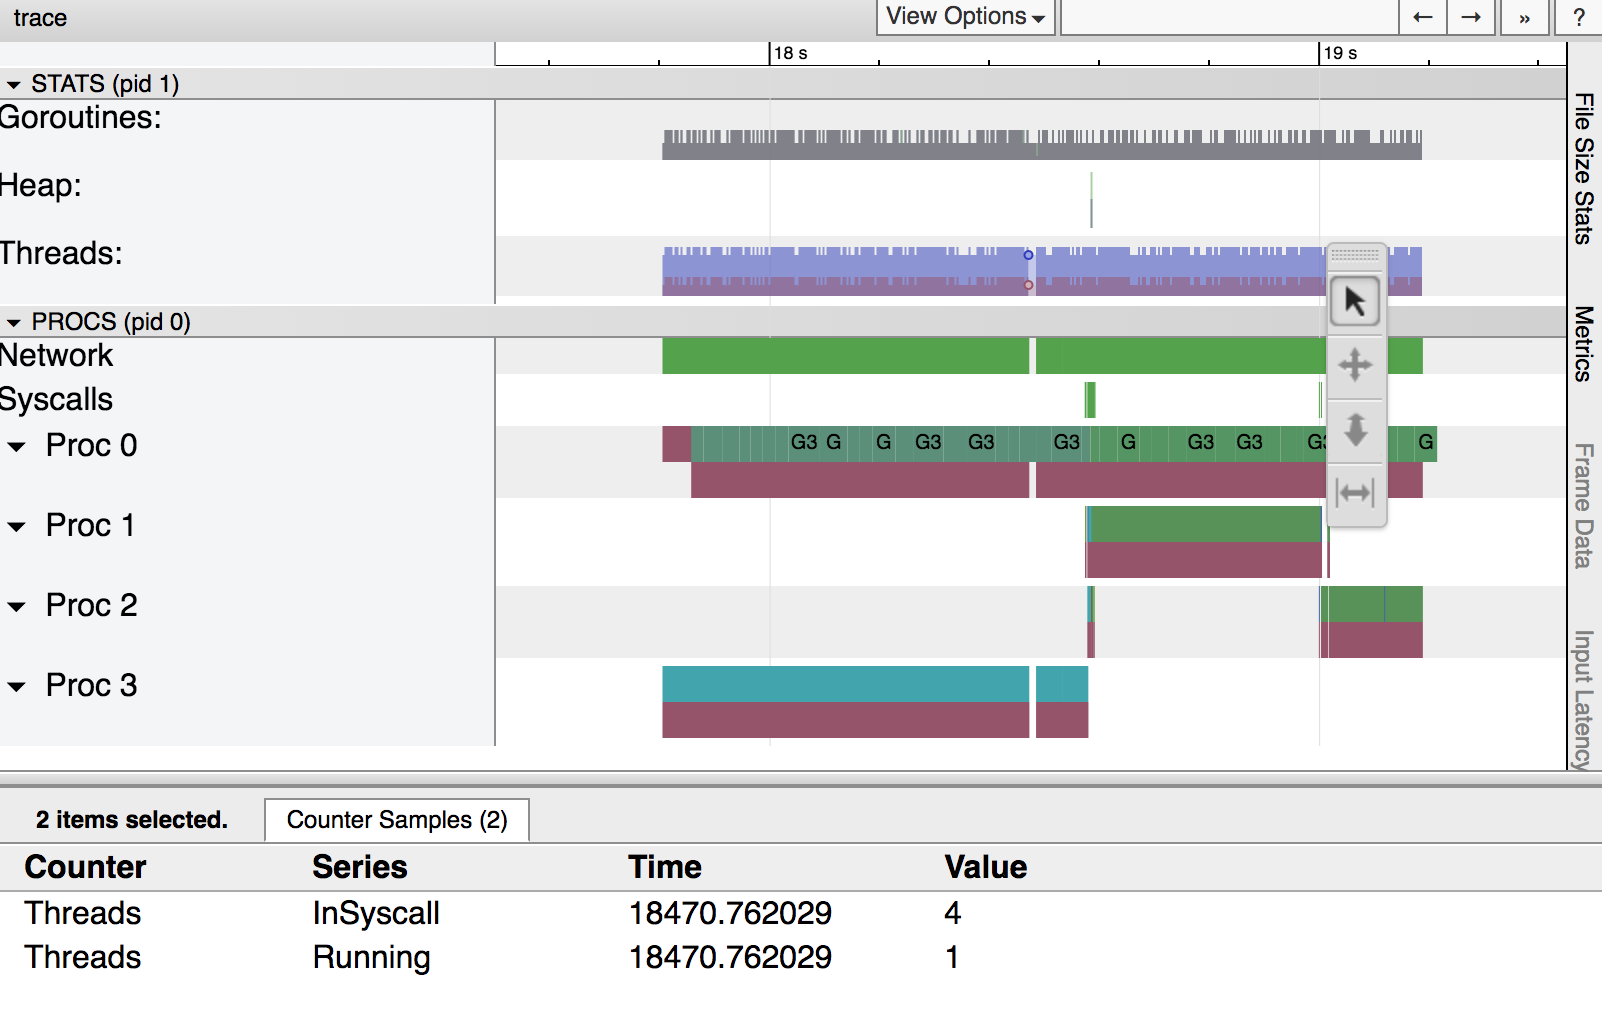Click the double chevron expand button
The width and height of the screenshot is (1602, 1022).
click(x=1524, y=17)
